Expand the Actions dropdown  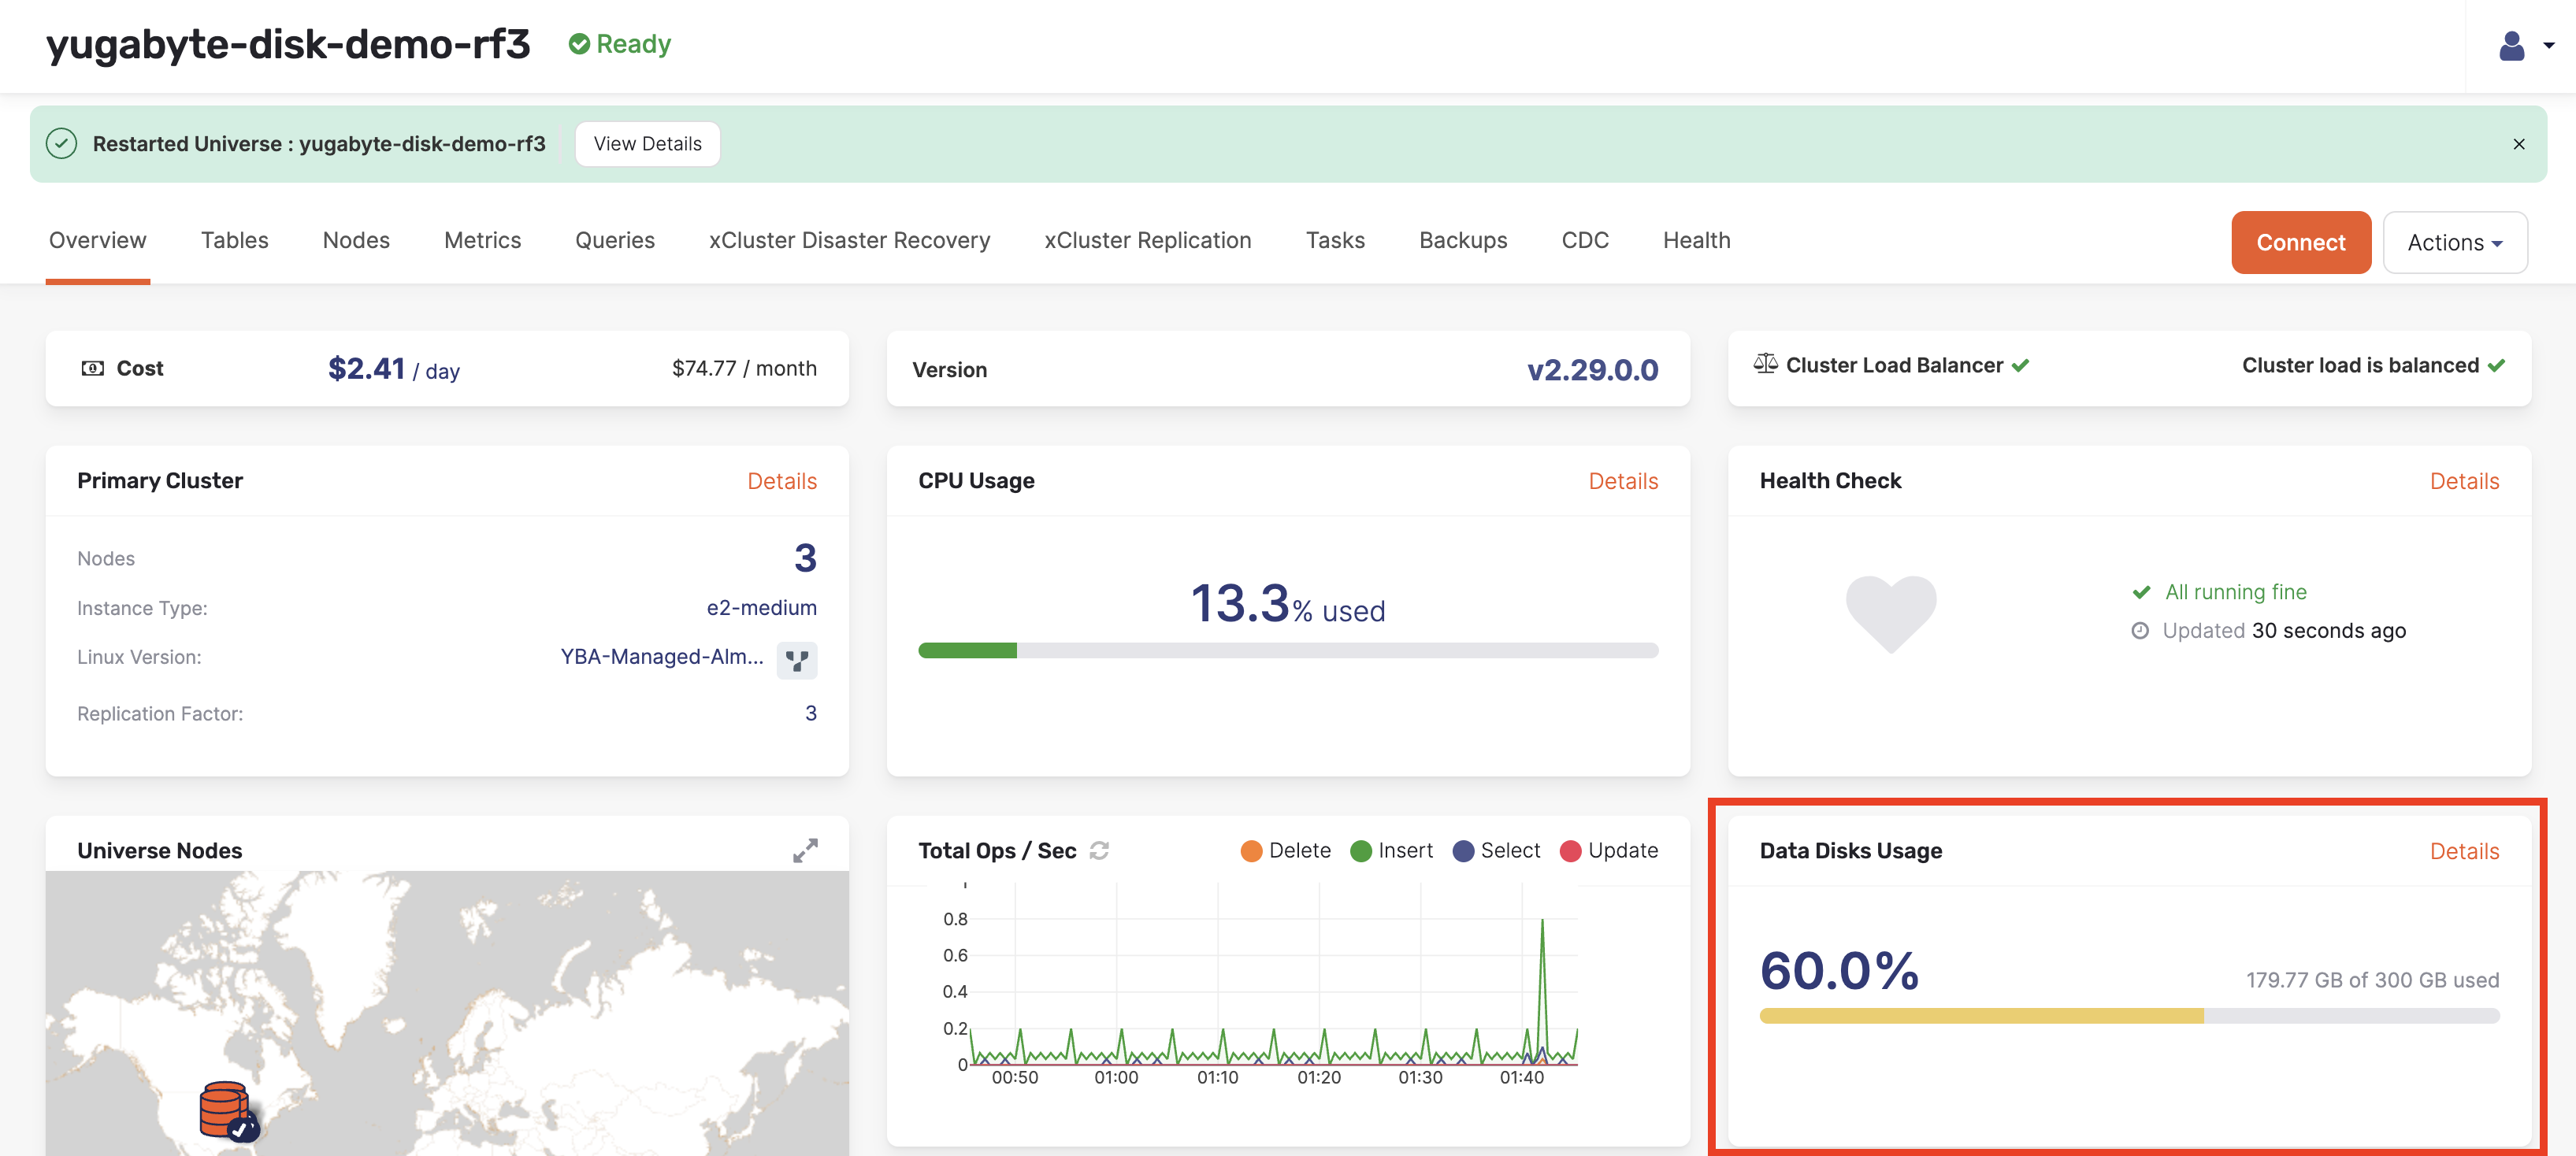coord(2454,242)
